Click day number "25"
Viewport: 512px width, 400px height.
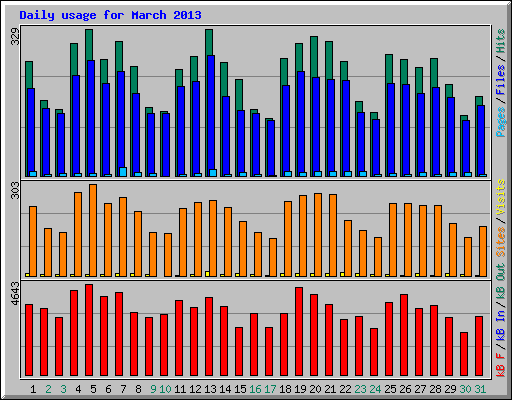[x=390, y=389]
